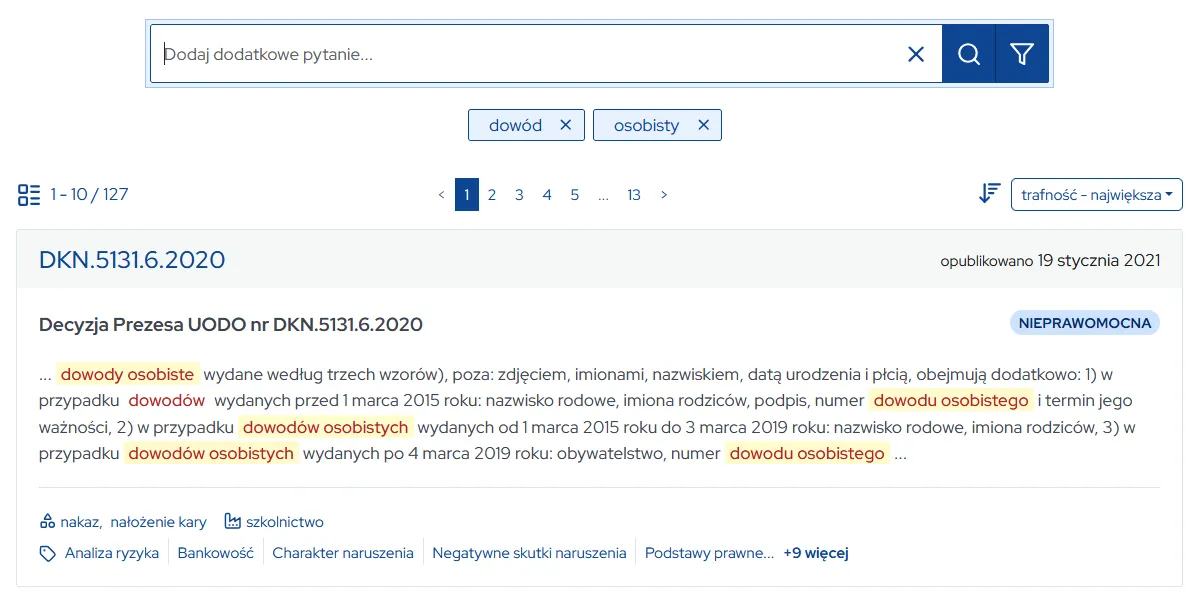Screen dimensions: 1200x600
Task: Click the previous page chevron
Action: tap(440, 194)
